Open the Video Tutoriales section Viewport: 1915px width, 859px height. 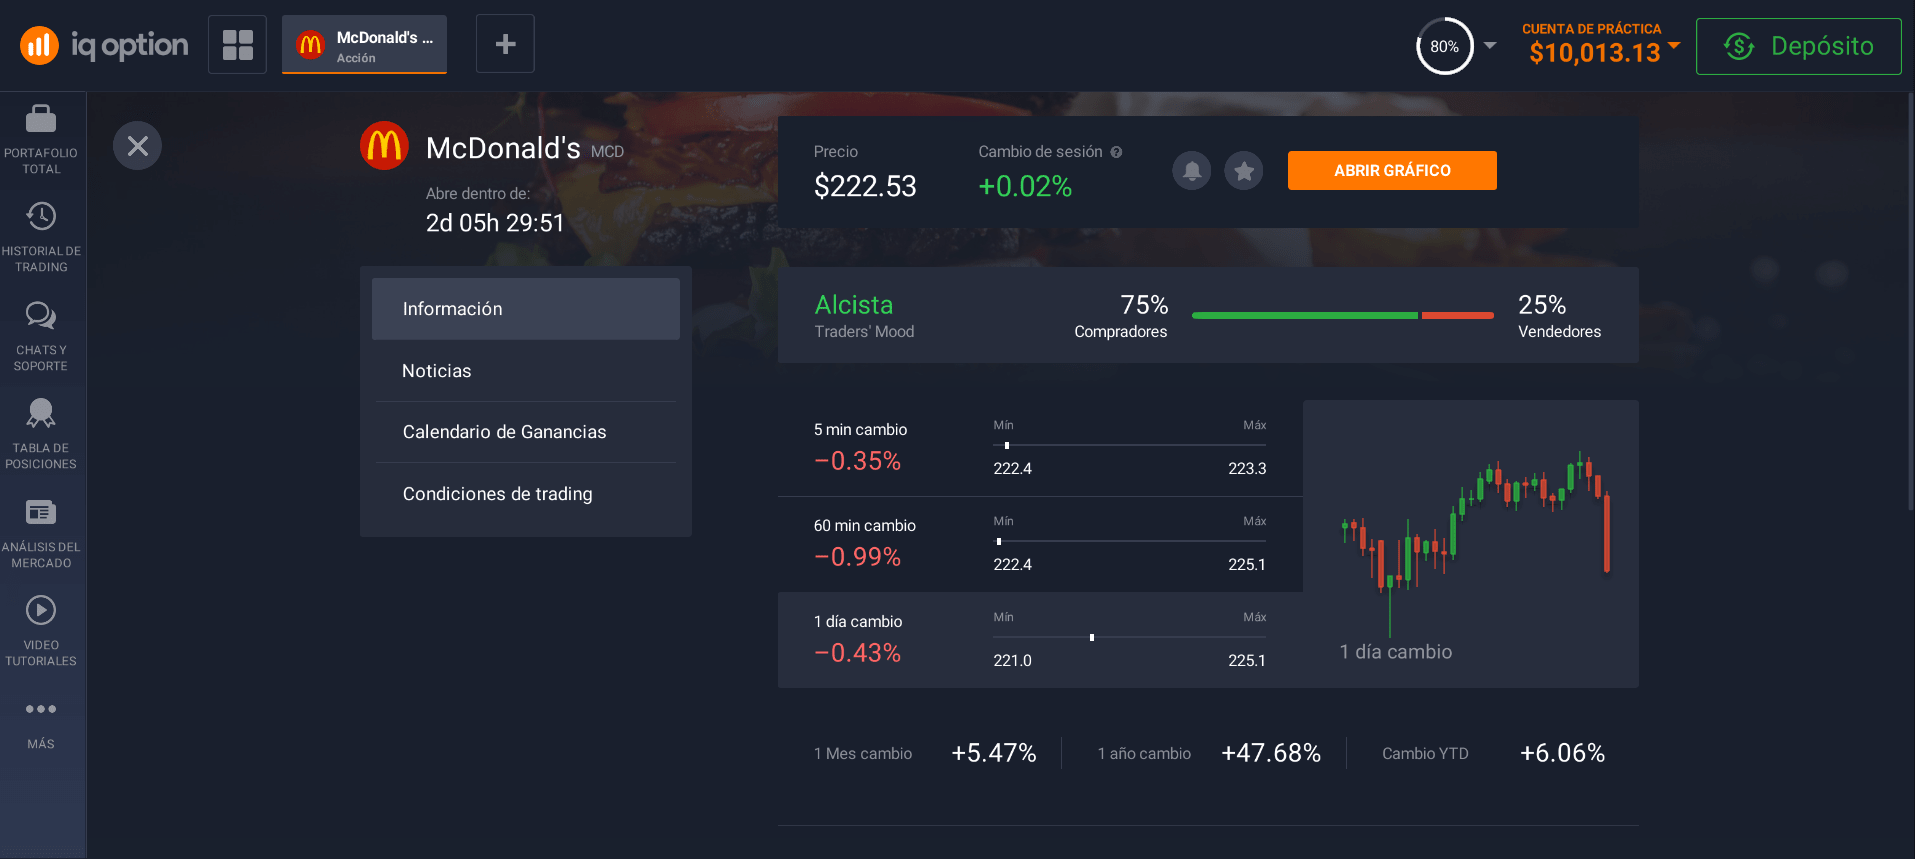coord(41,626)
